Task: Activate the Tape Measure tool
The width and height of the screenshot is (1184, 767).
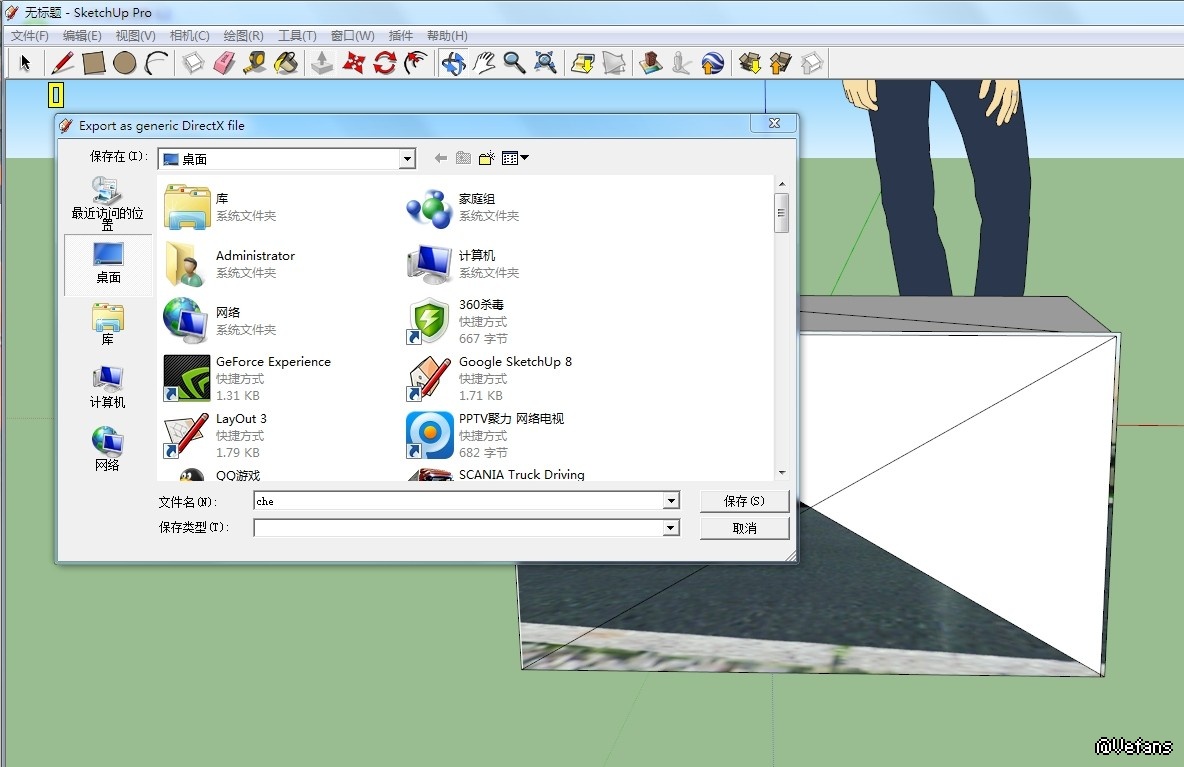Action: pos(254,63)
